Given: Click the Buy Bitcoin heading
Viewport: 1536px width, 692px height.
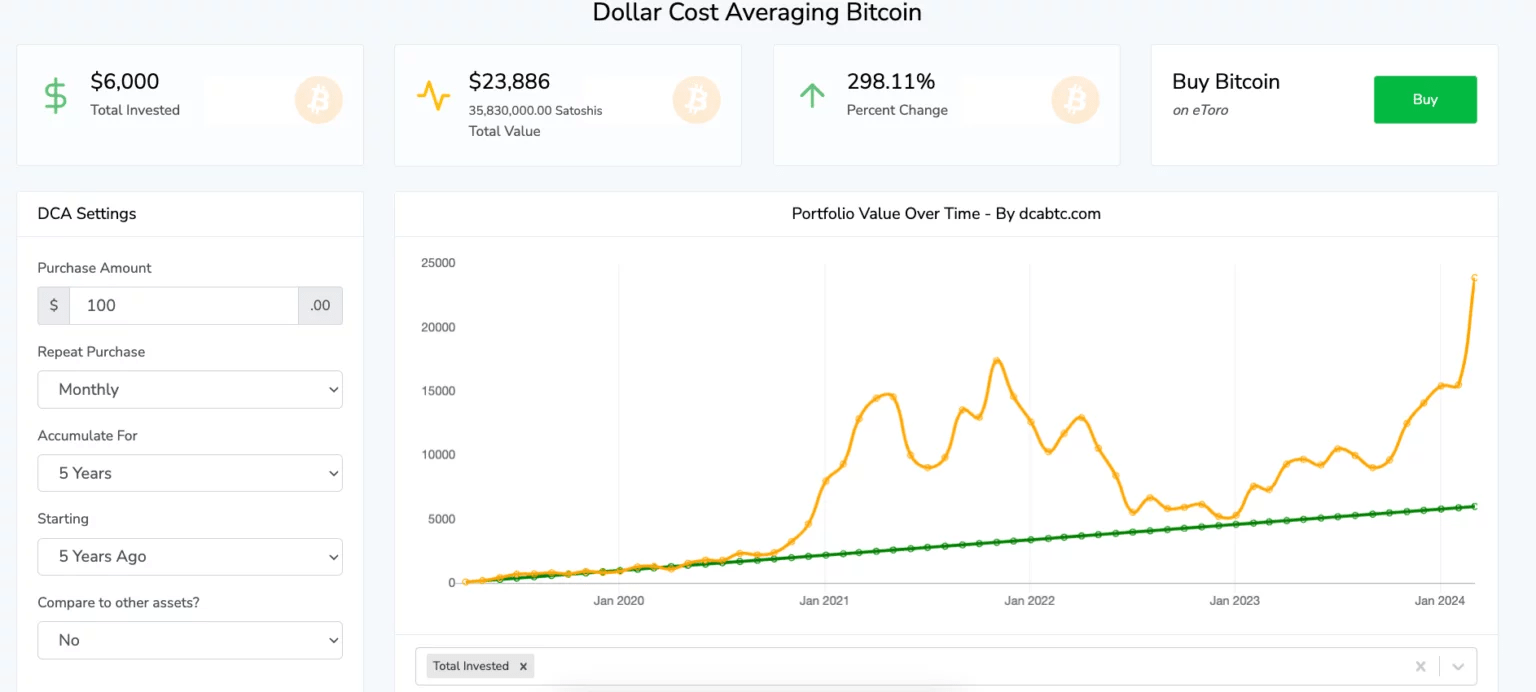Looking at the screenshot, I should 1226,82.
